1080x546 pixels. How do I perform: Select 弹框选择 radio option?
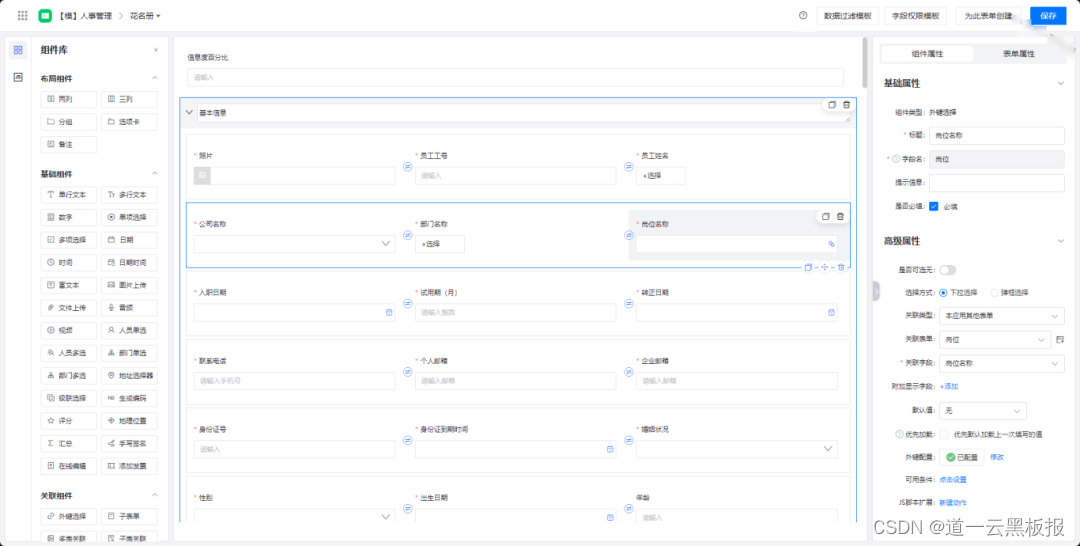tap(995, 293)
